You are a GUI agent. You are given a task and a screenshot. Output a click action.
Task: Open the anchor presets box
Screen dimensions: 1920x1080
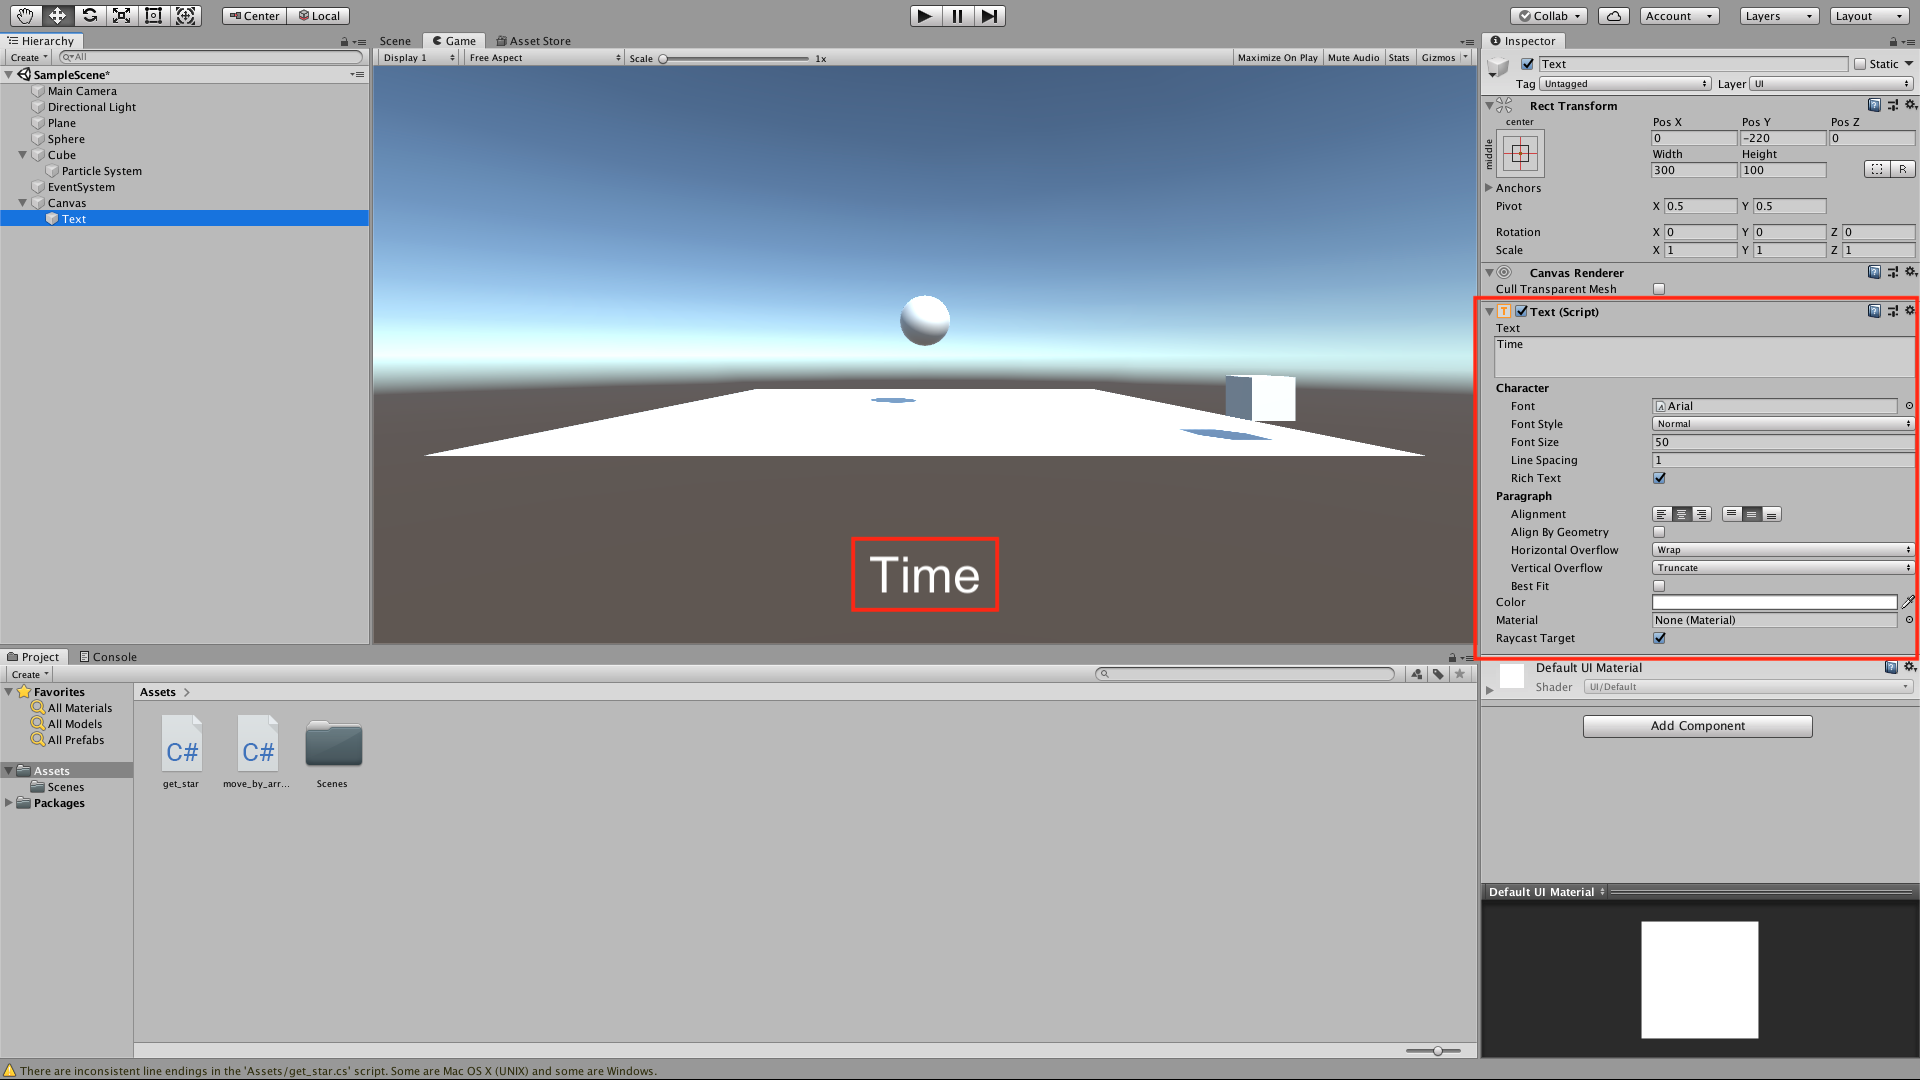click(1520, 154)
